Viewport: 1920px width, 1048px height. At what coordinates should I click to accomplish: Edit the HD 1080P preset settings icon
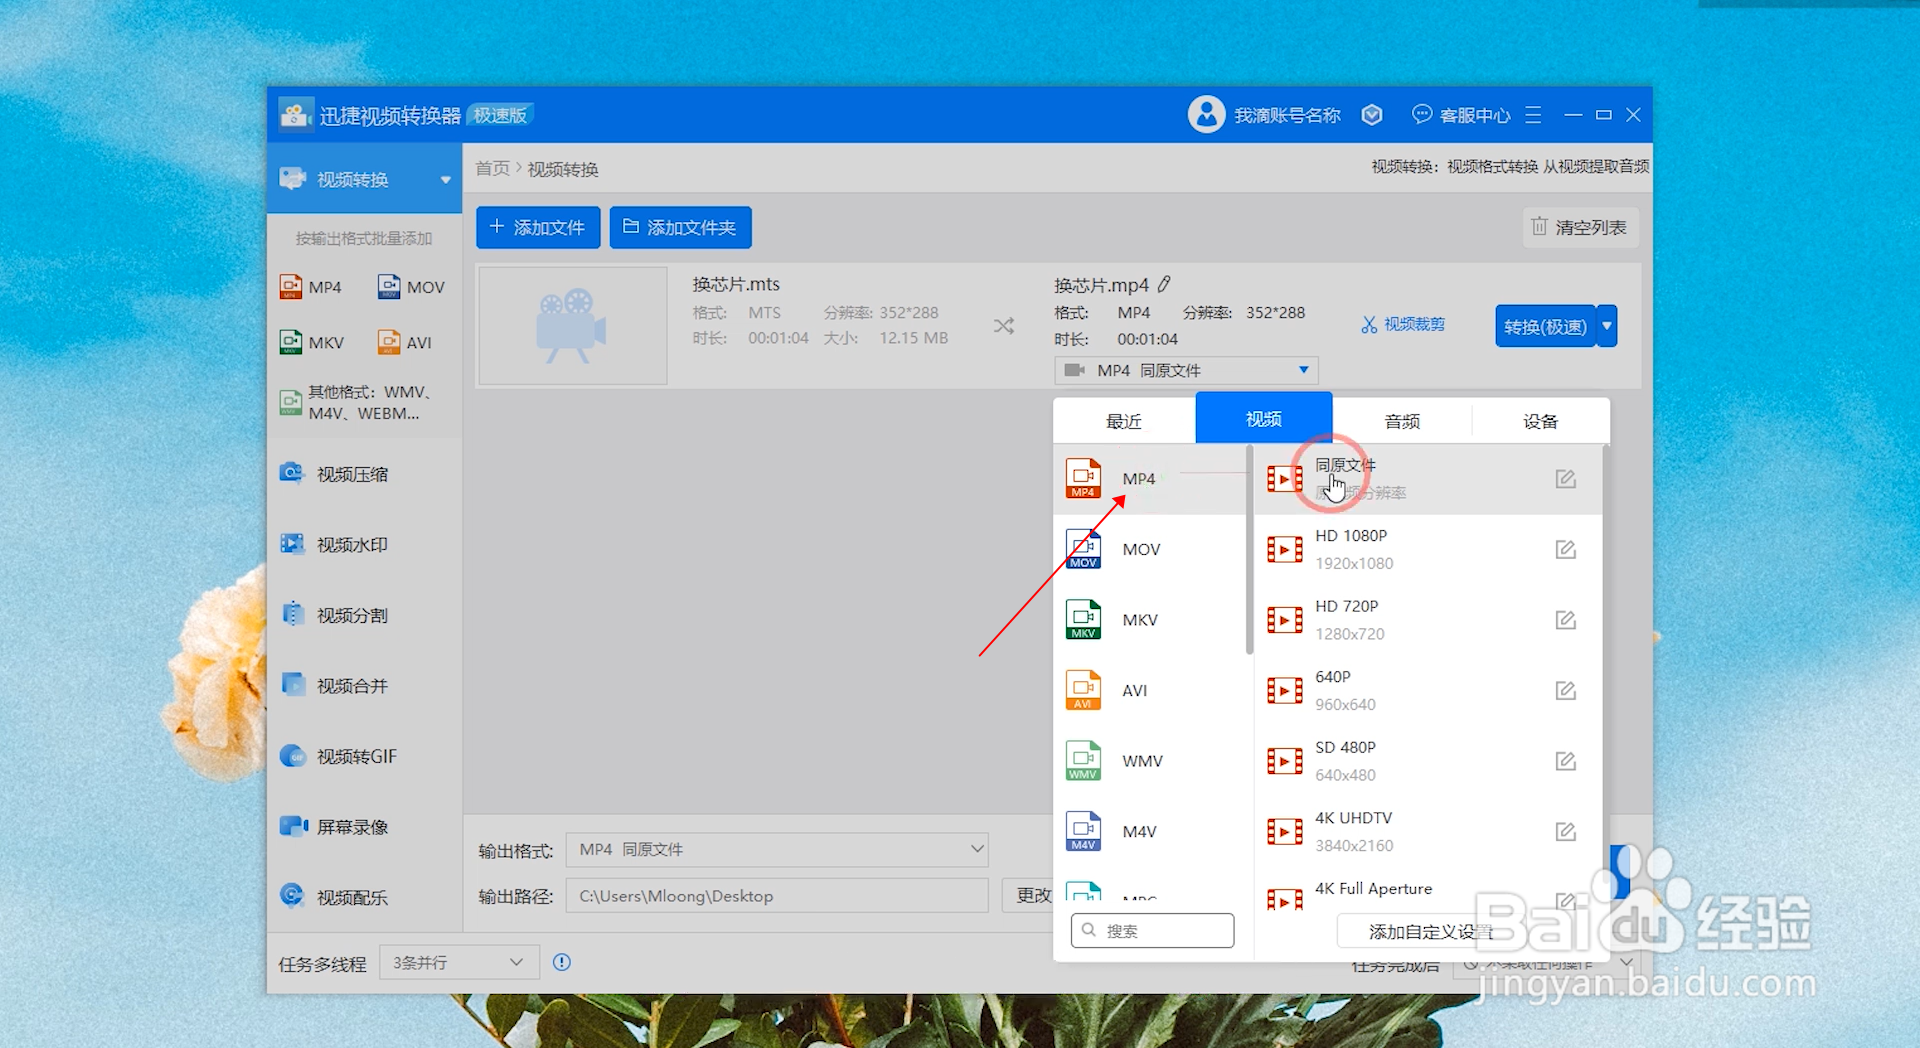(x=1566, y=549)
